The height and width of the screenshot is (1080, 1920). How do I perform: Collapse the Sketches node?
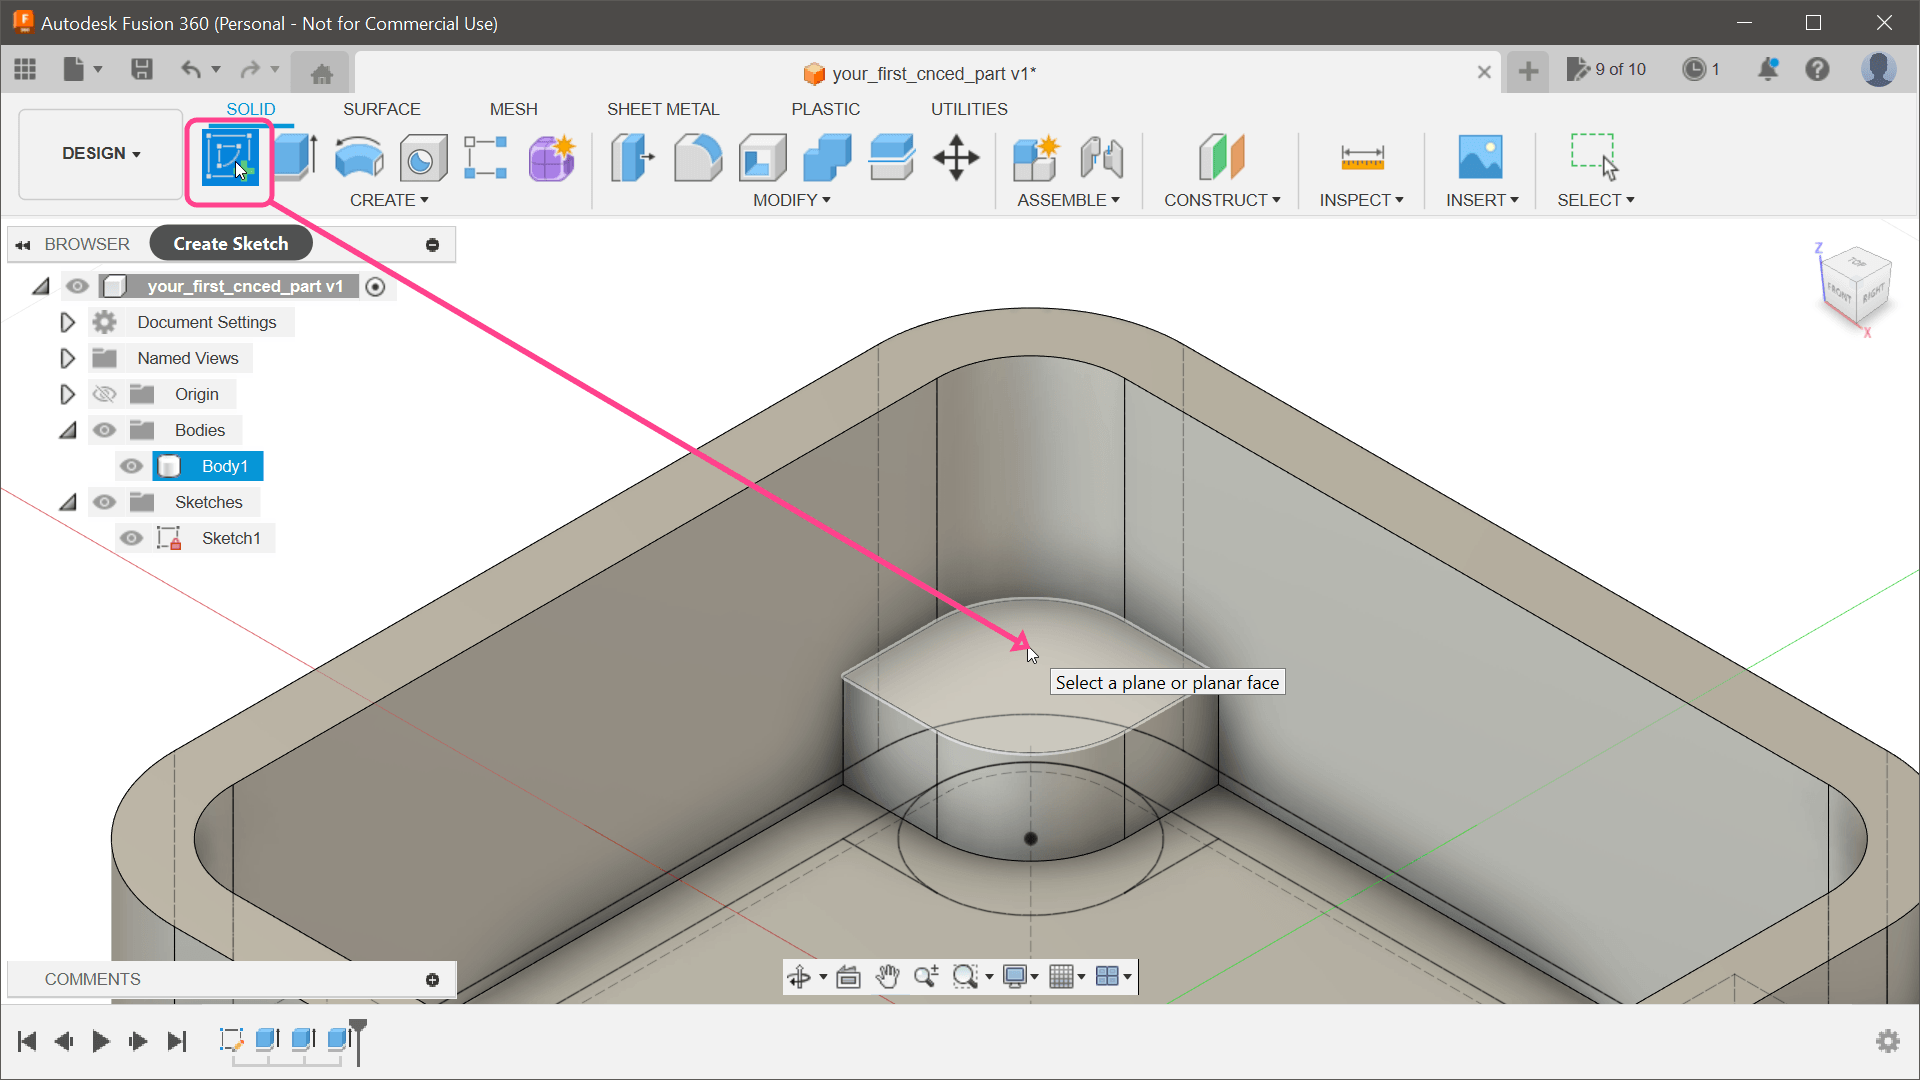click(x=67, y=502)
